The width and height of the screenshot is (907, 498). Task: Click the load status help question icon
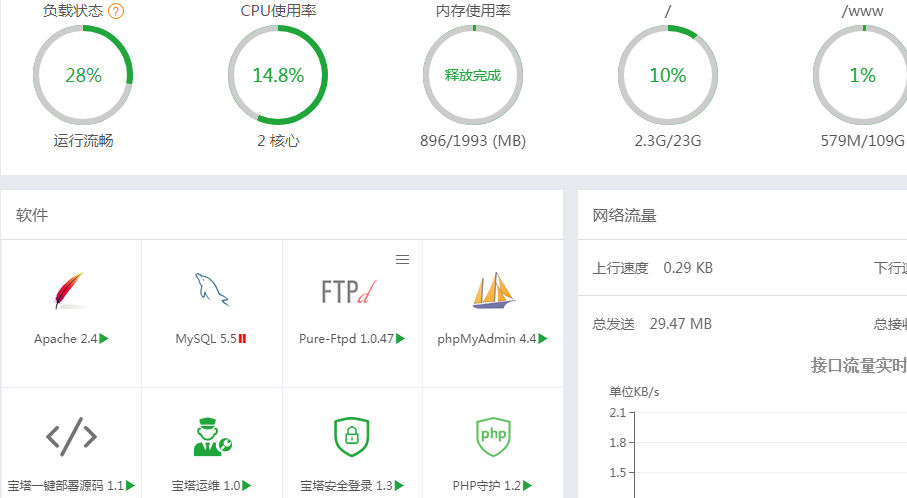pos(116,11)
